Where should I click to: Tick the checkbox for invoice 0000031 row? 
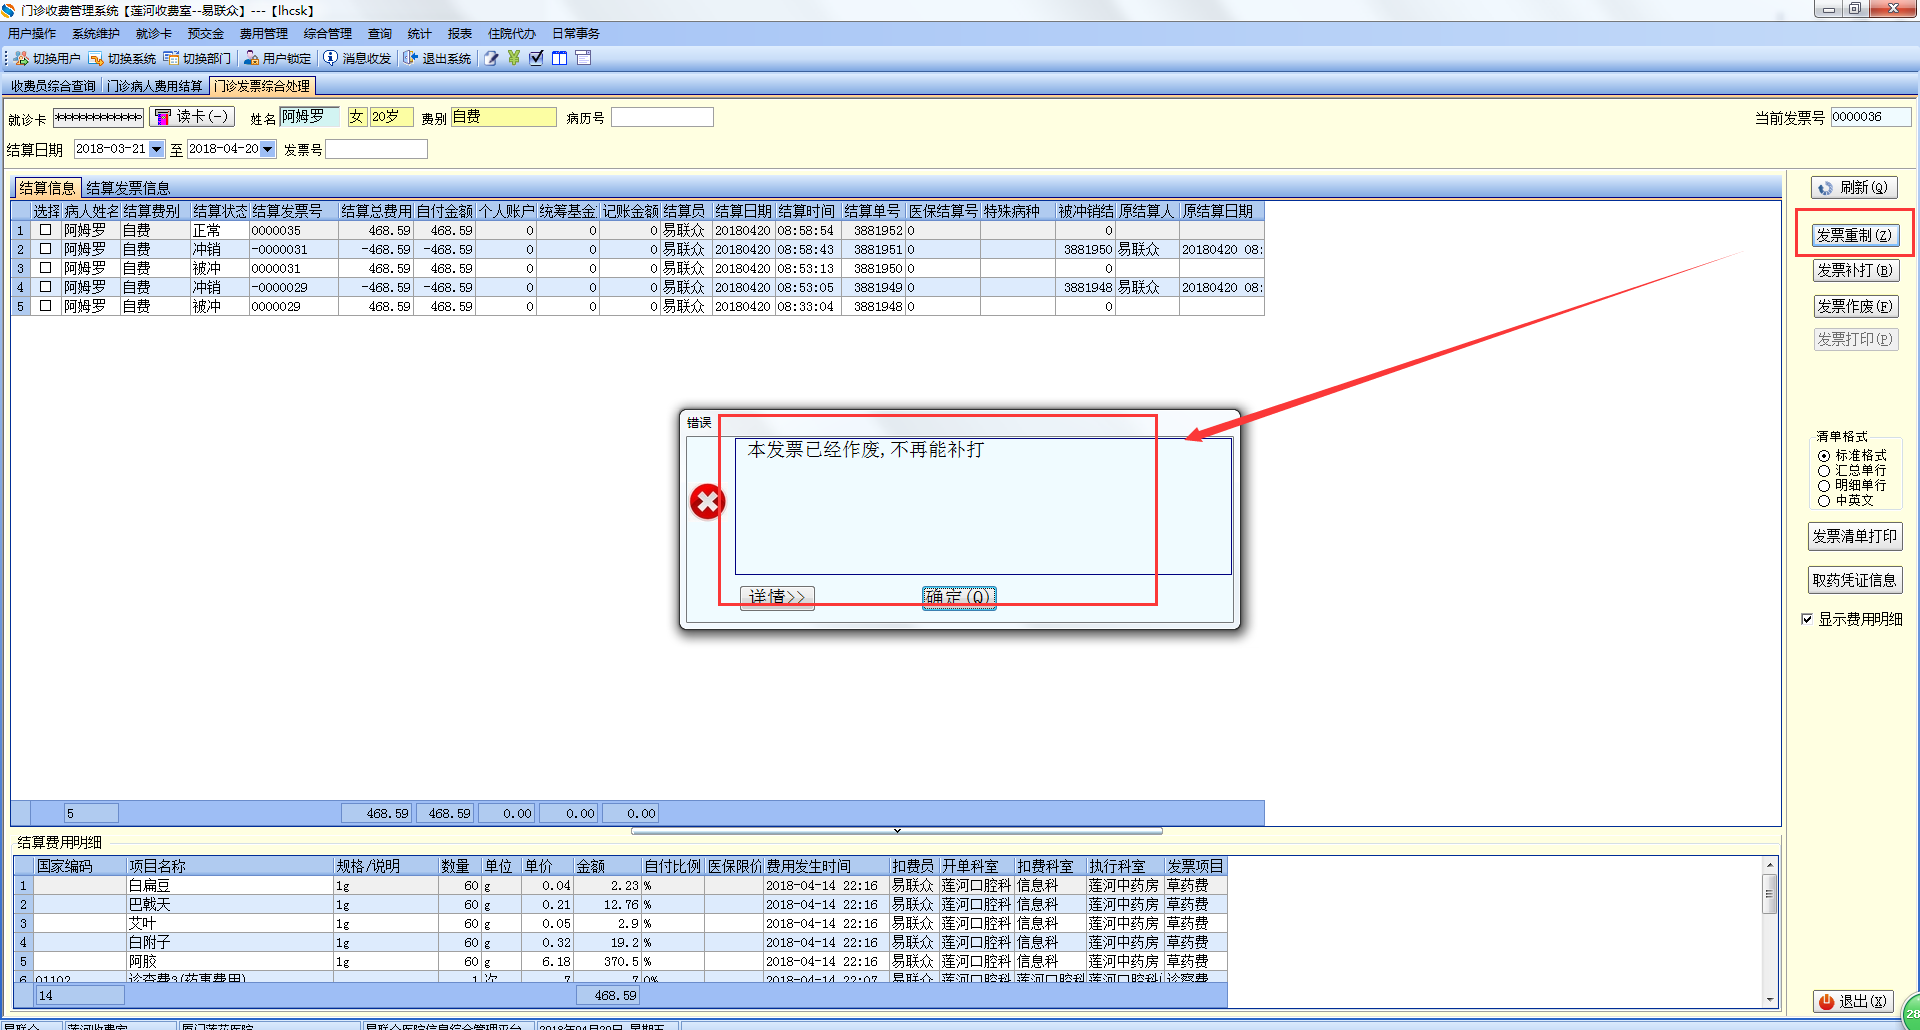point(45,268)
